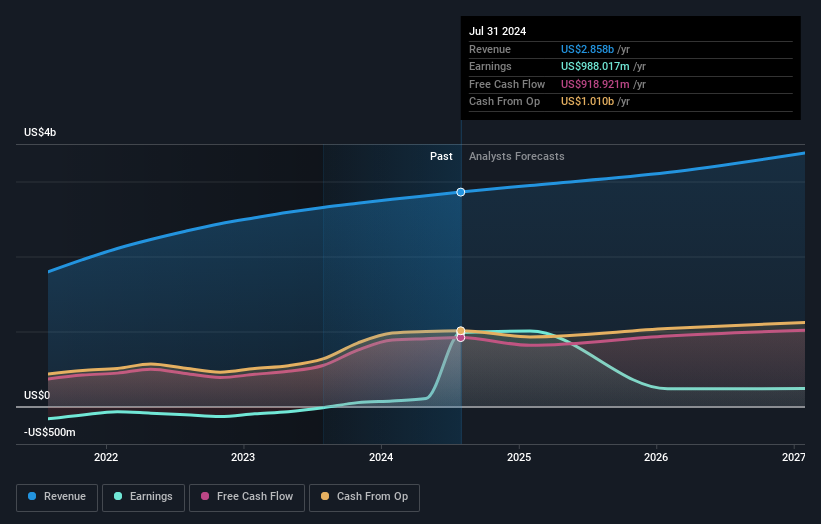This screenshot has width=821, height=524.
Task: Click the US$0 y-axis label
Action: point(37,395)
